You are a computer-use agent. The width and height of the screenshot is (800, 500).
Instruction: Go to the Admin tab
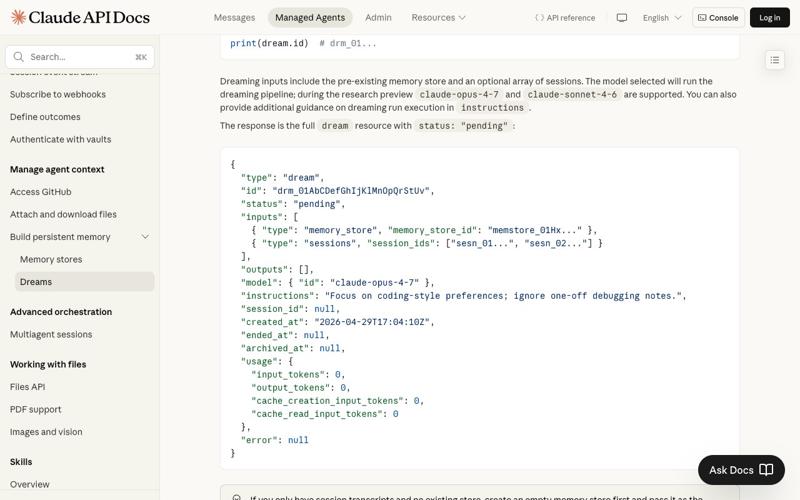coord(378,18)
